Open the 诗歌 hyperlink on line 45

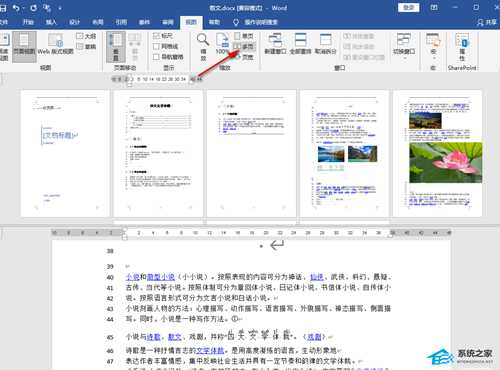[153, 337]
